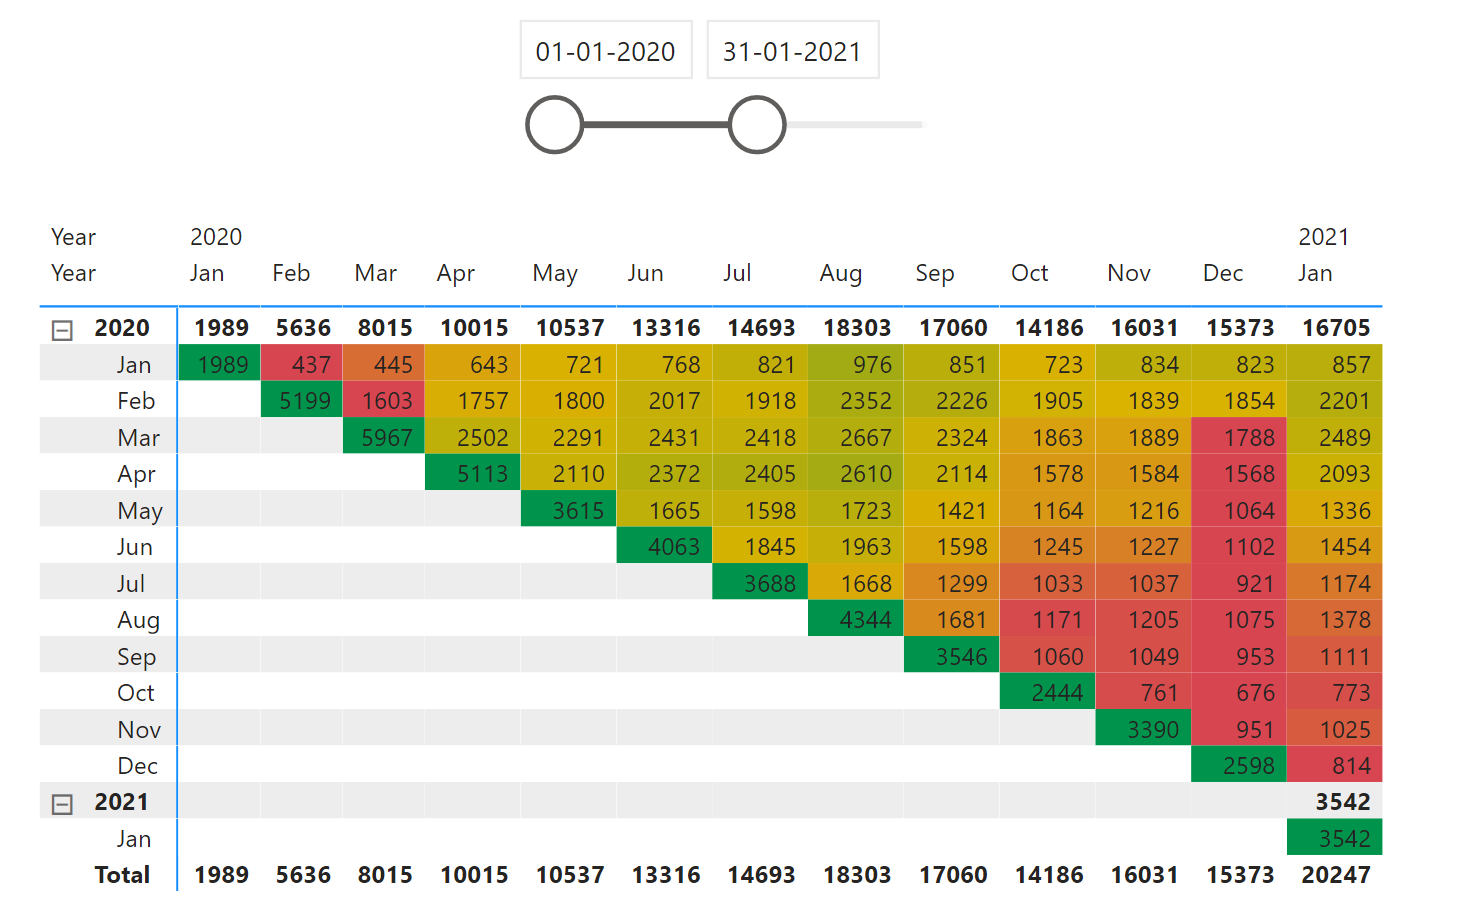This screenshot has height=922, width=1476.
Task: Select the Oct row header
Action: tap(136, 693)
